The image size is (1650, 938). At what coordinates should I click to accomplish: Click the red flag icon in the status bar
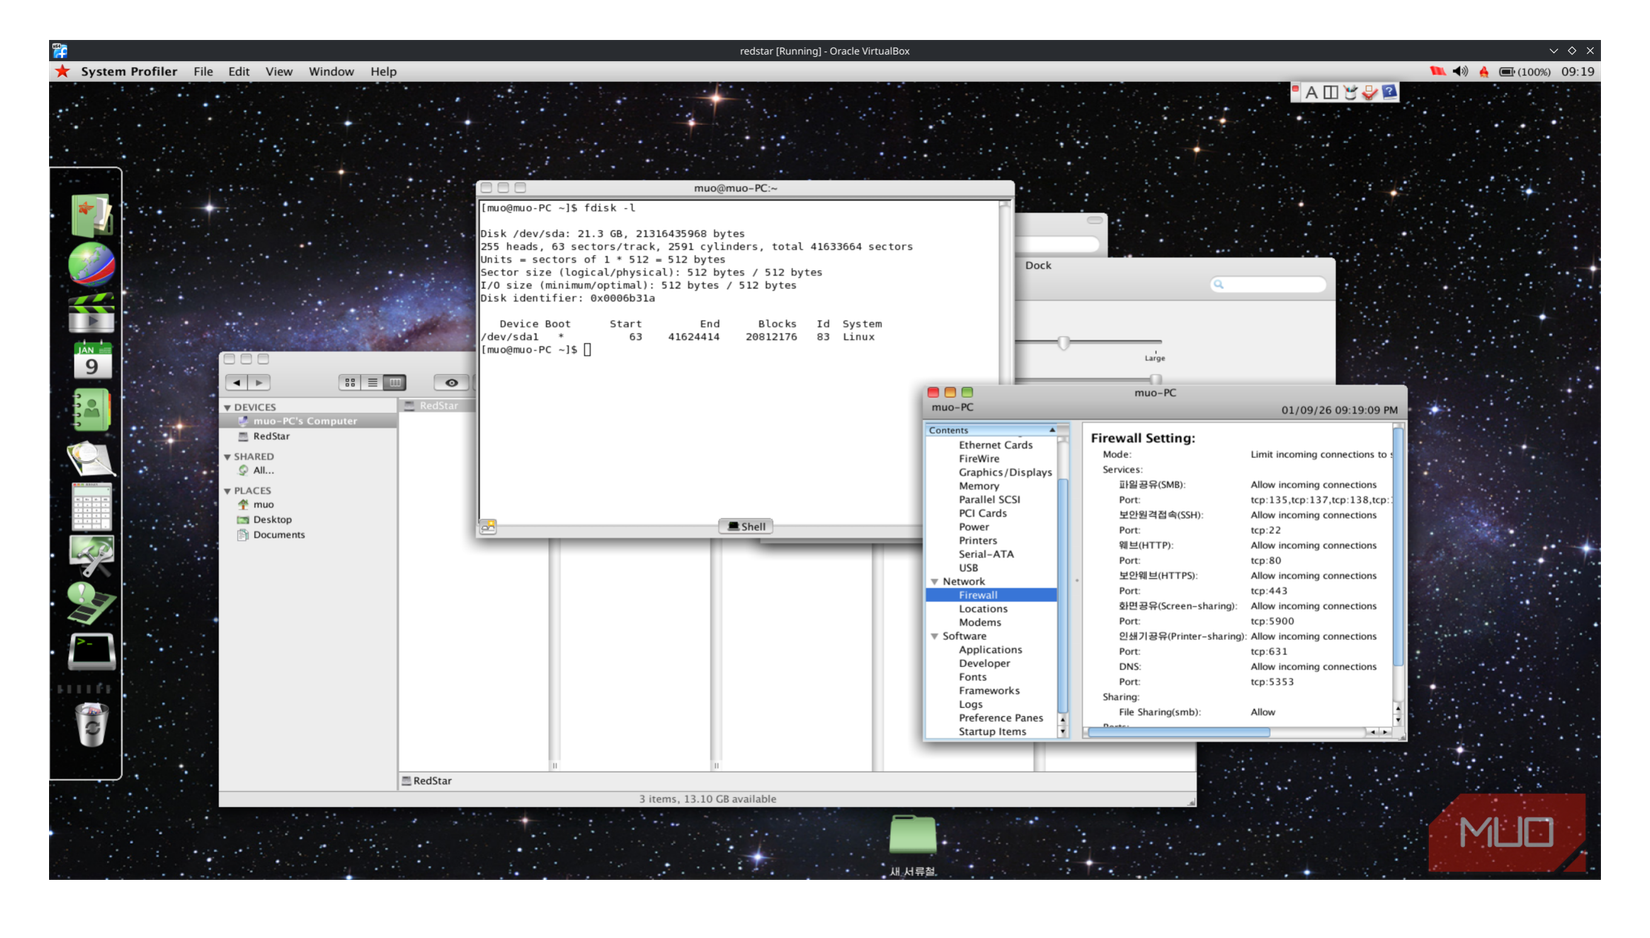coord(1437,71)
